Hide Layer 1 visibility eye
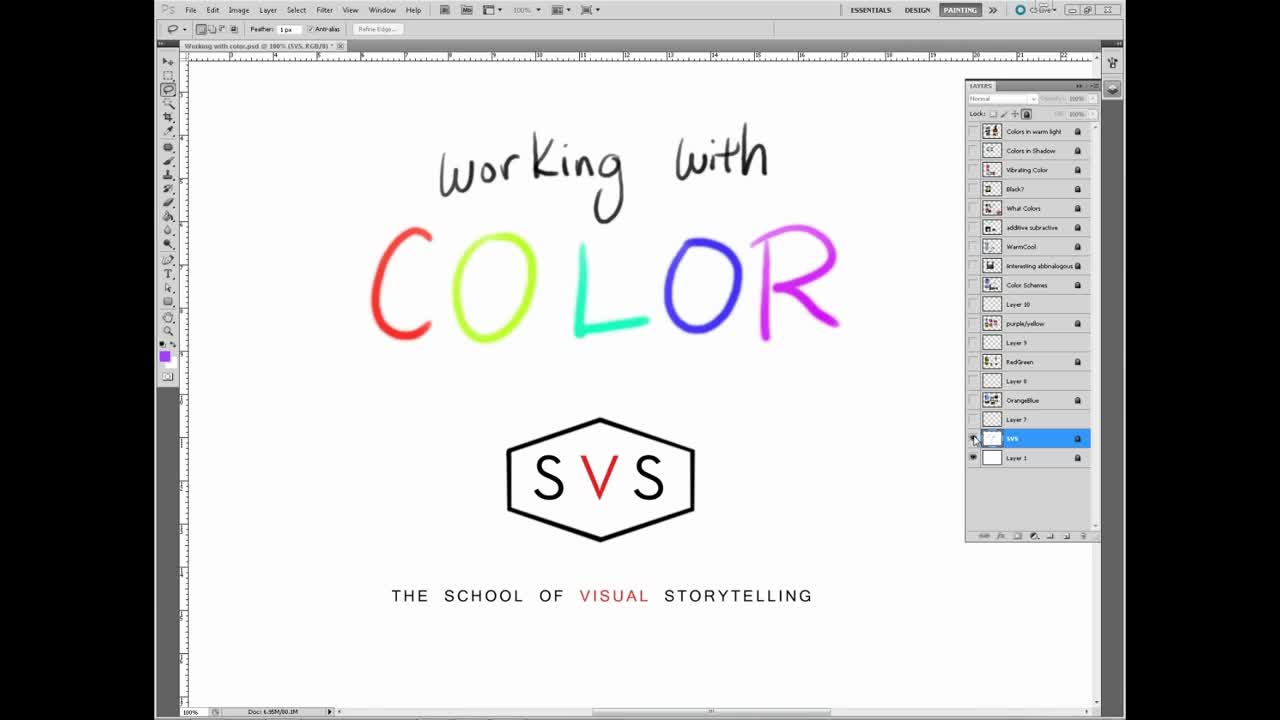 [973, 458]
